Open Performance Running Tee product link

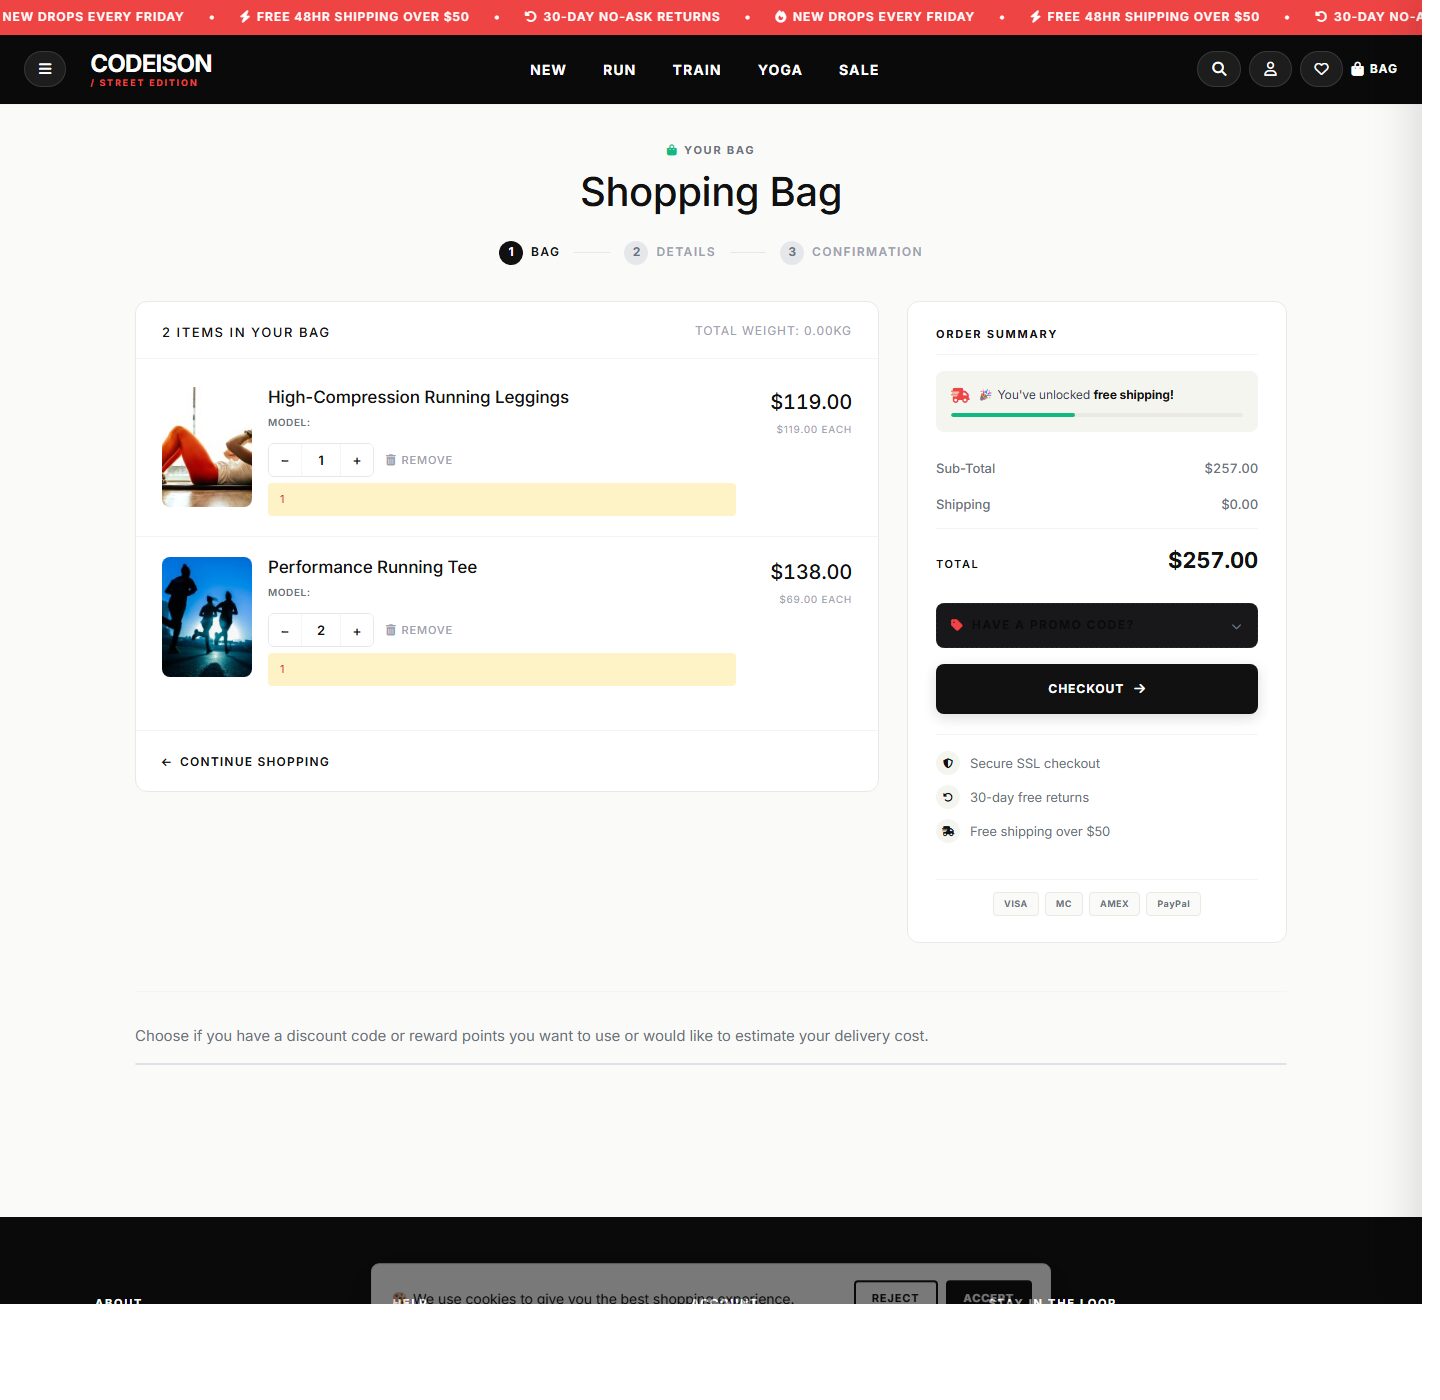click(x=372, y=567)
